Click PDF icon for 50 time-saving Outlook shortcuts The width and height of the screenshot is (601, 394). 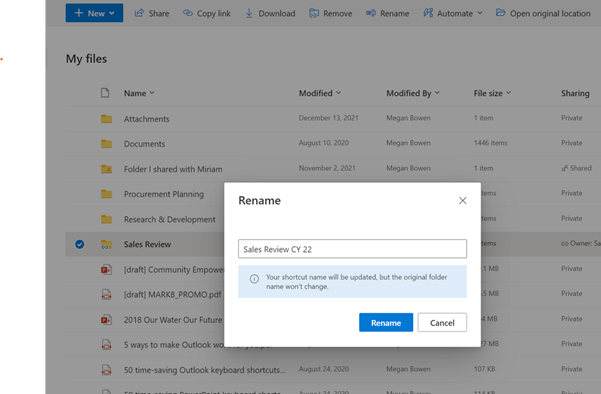107,370
